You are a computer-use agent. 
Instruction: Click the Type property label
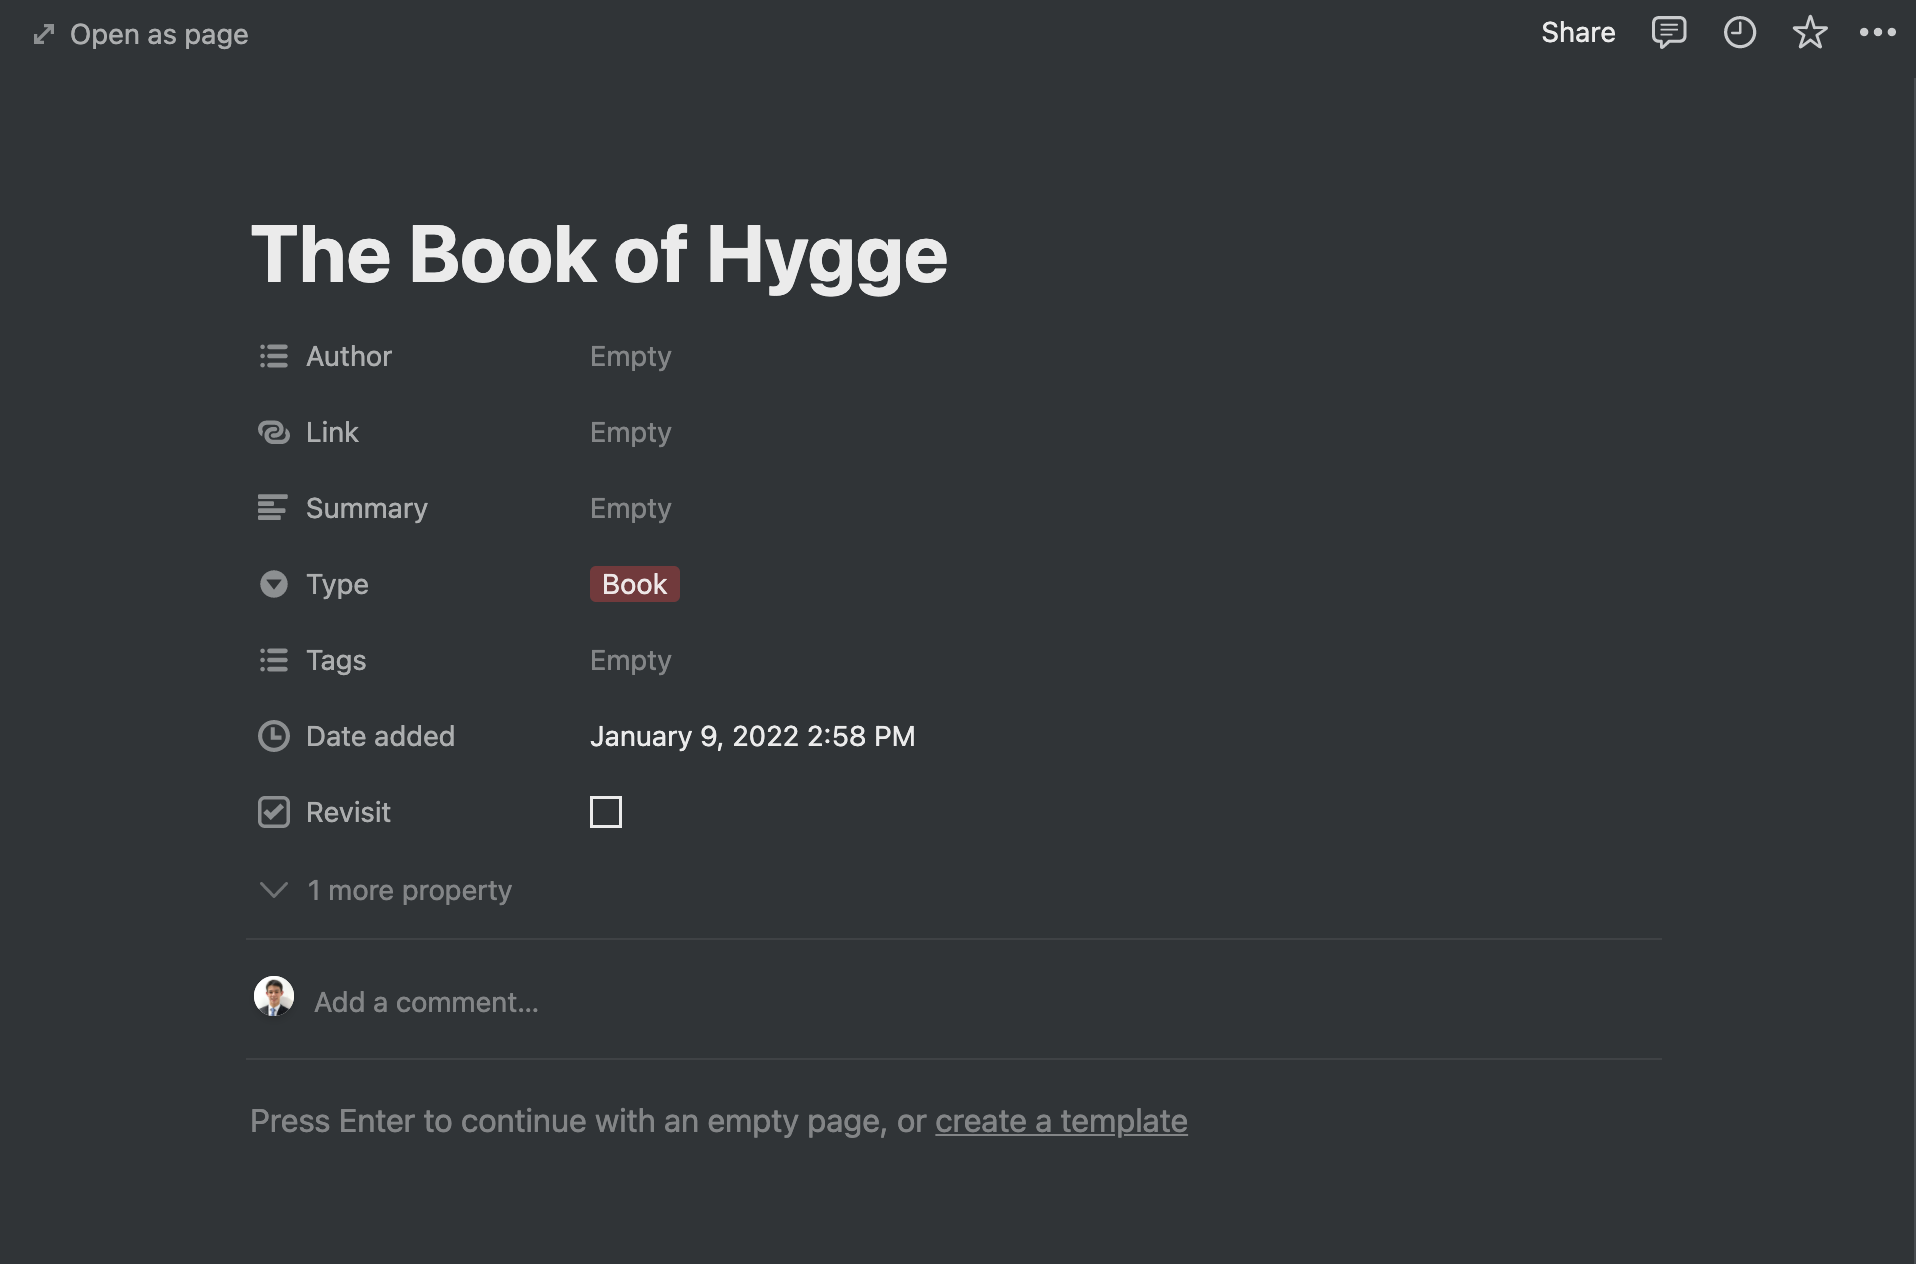pos(337,584)
